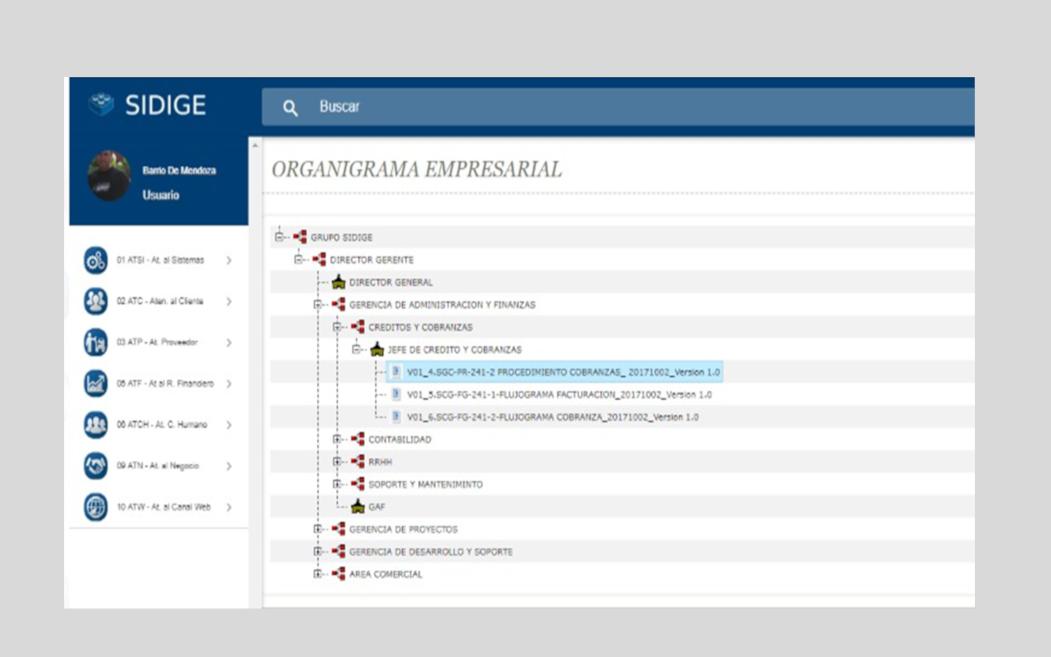Click RRHH org-chart icon
Viewport: 1051px width, 657px height.
358,462
